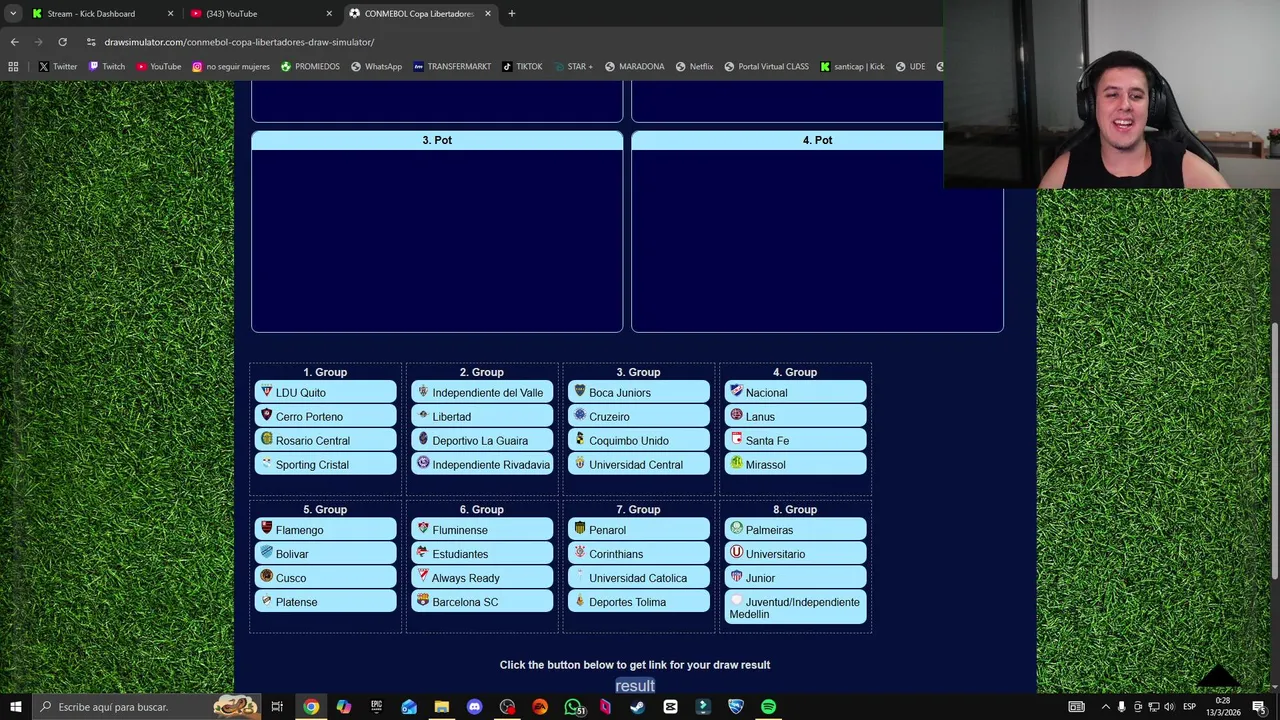Close the Kick Dashboard tab

point(170,14)
